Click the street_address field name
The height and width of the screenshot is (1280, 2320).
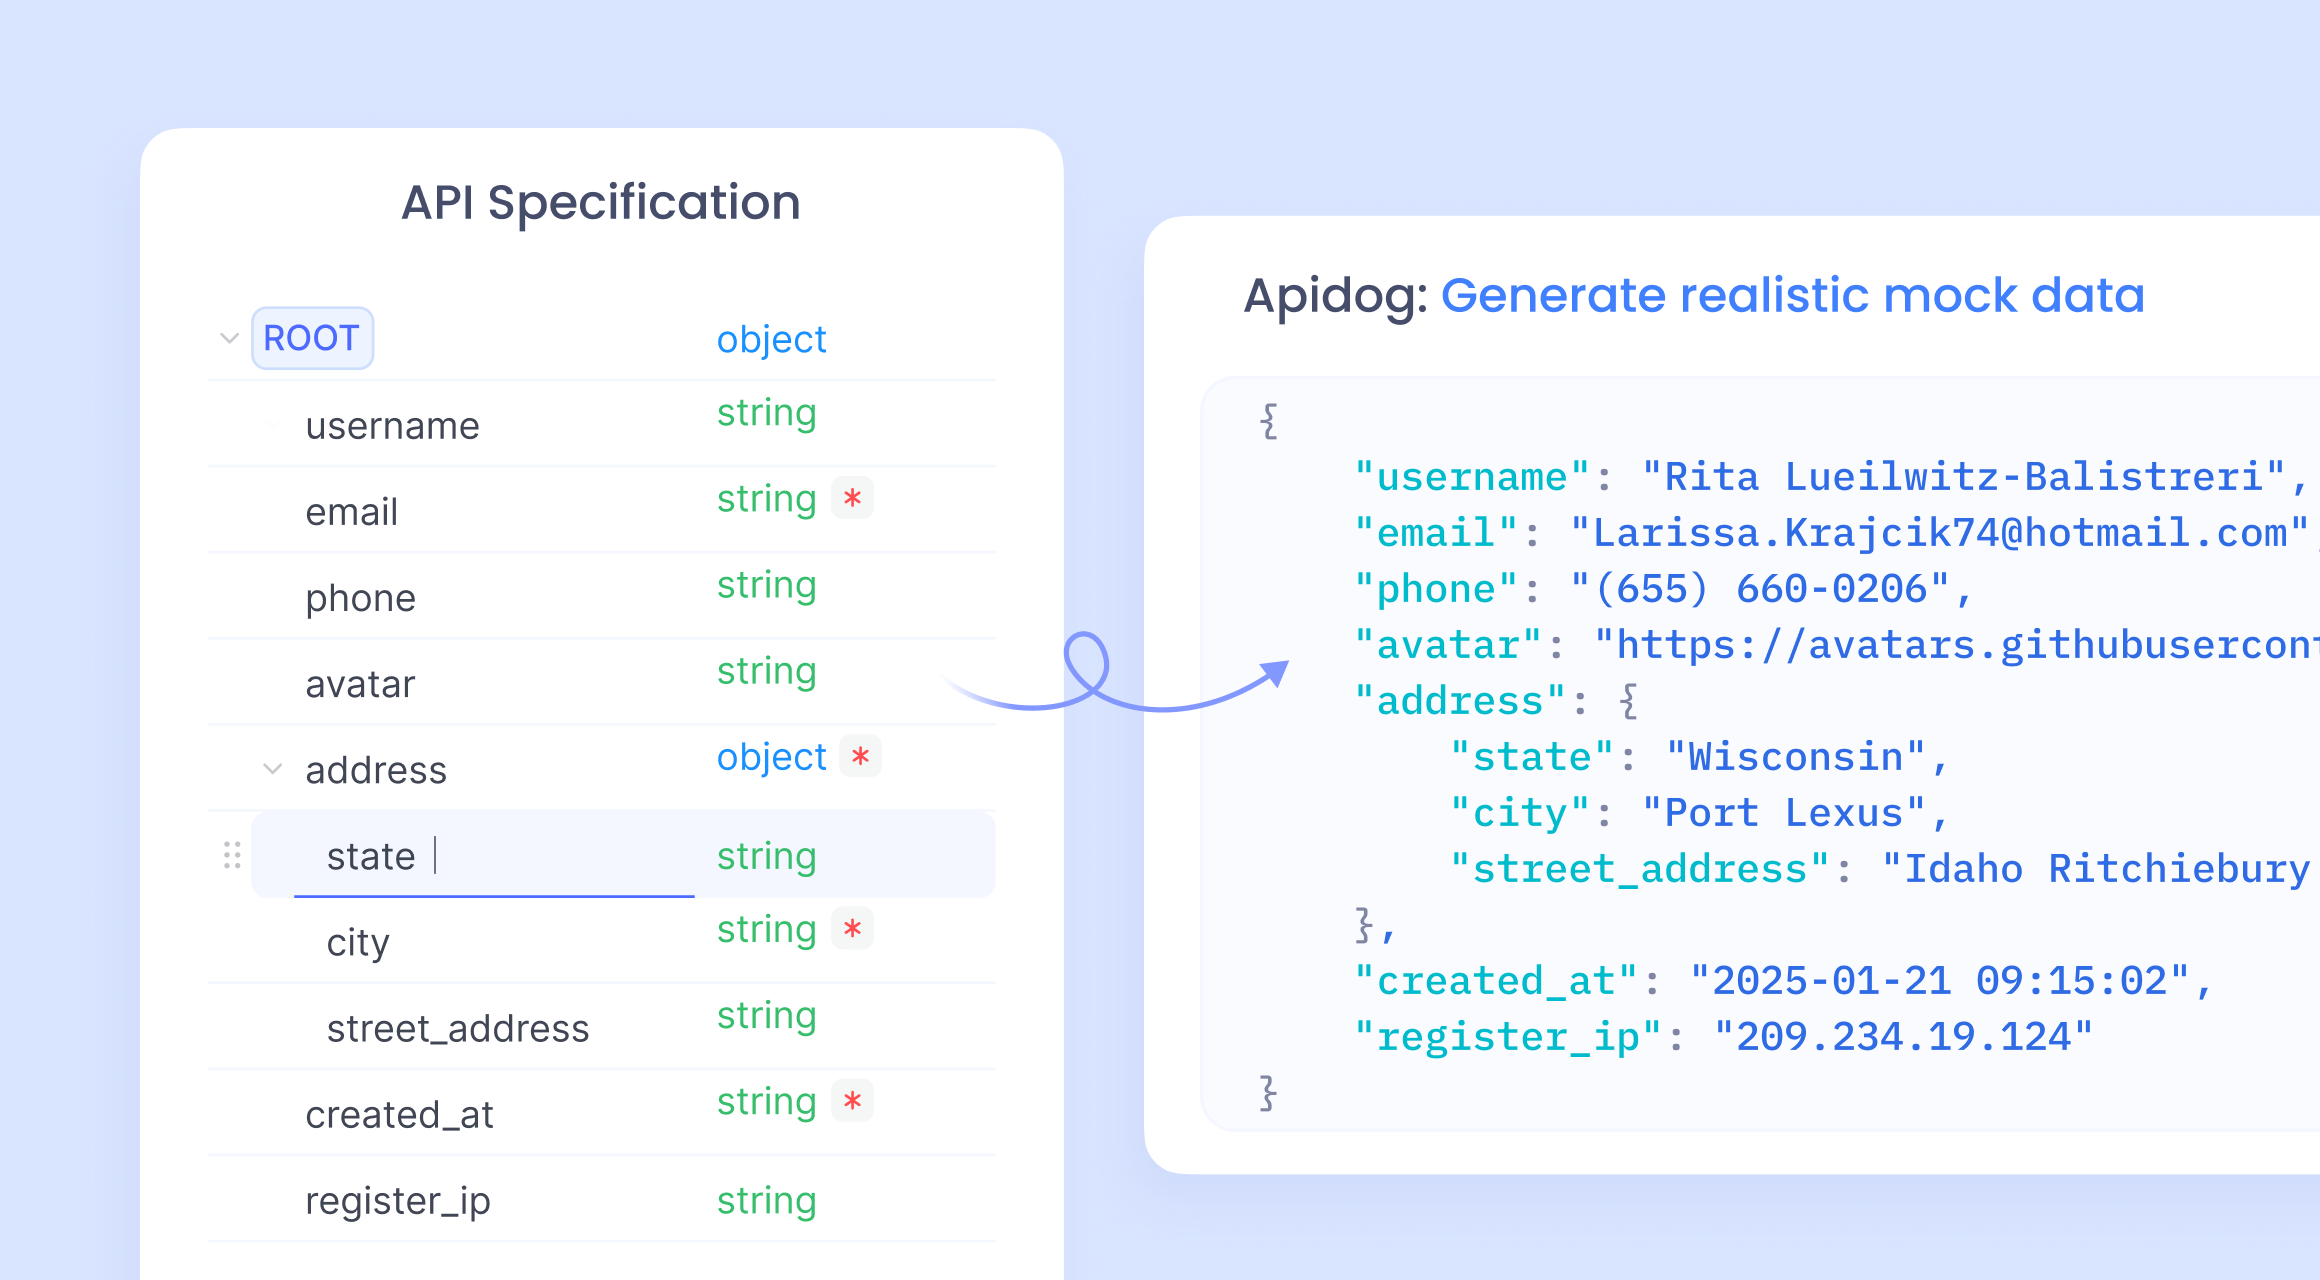click(x=458, y=1028)
